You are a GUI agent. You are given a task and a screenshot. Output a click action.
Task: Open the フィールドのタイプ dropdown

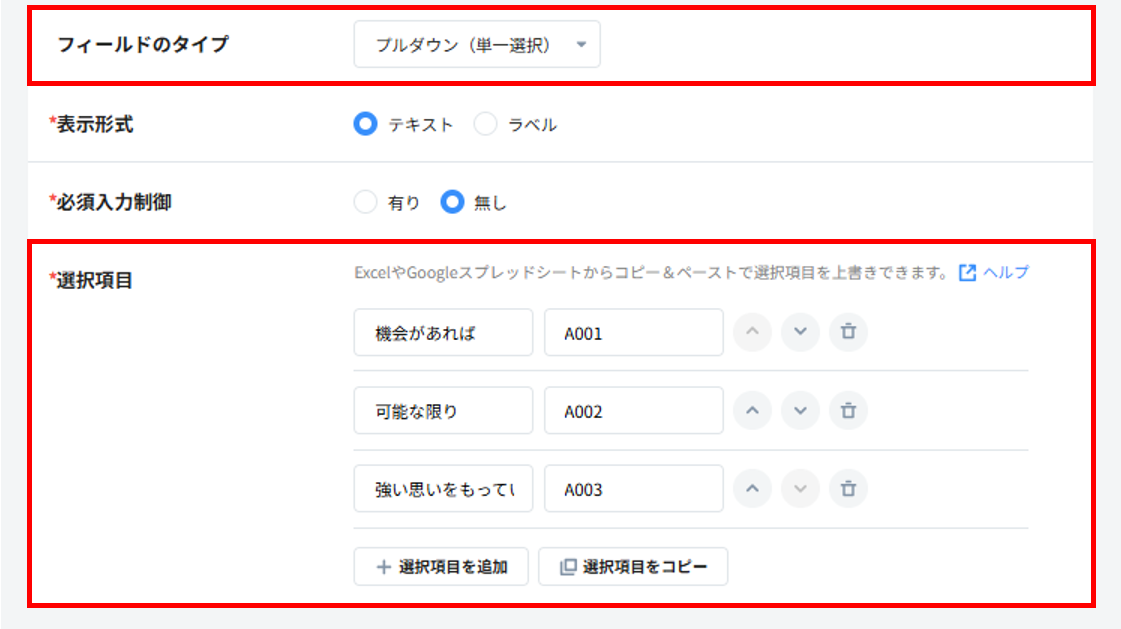point(477,45)
